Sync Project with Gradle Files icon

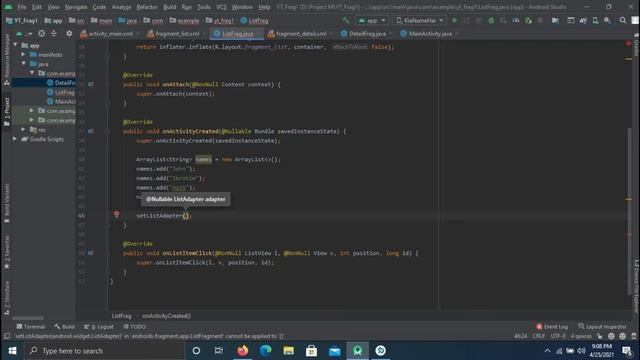click(583, 20)
